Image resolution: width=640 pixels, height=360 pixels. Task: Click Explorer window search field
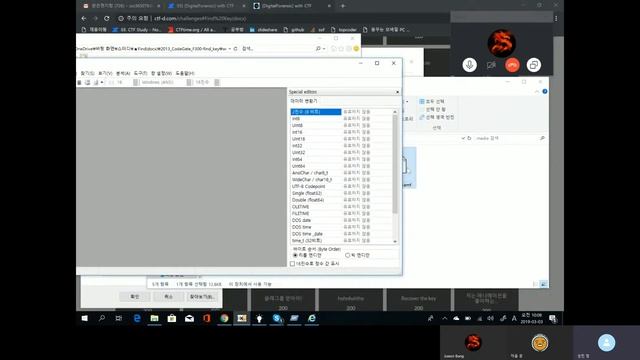tap(510, 138)
